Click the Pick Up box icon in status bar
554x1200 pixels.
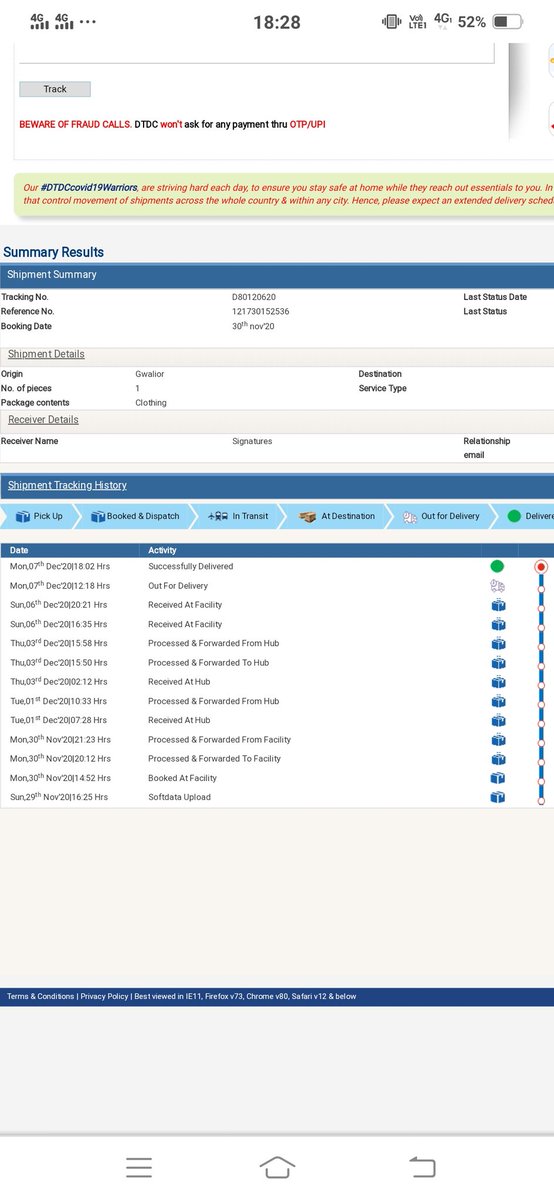[23, 516]
